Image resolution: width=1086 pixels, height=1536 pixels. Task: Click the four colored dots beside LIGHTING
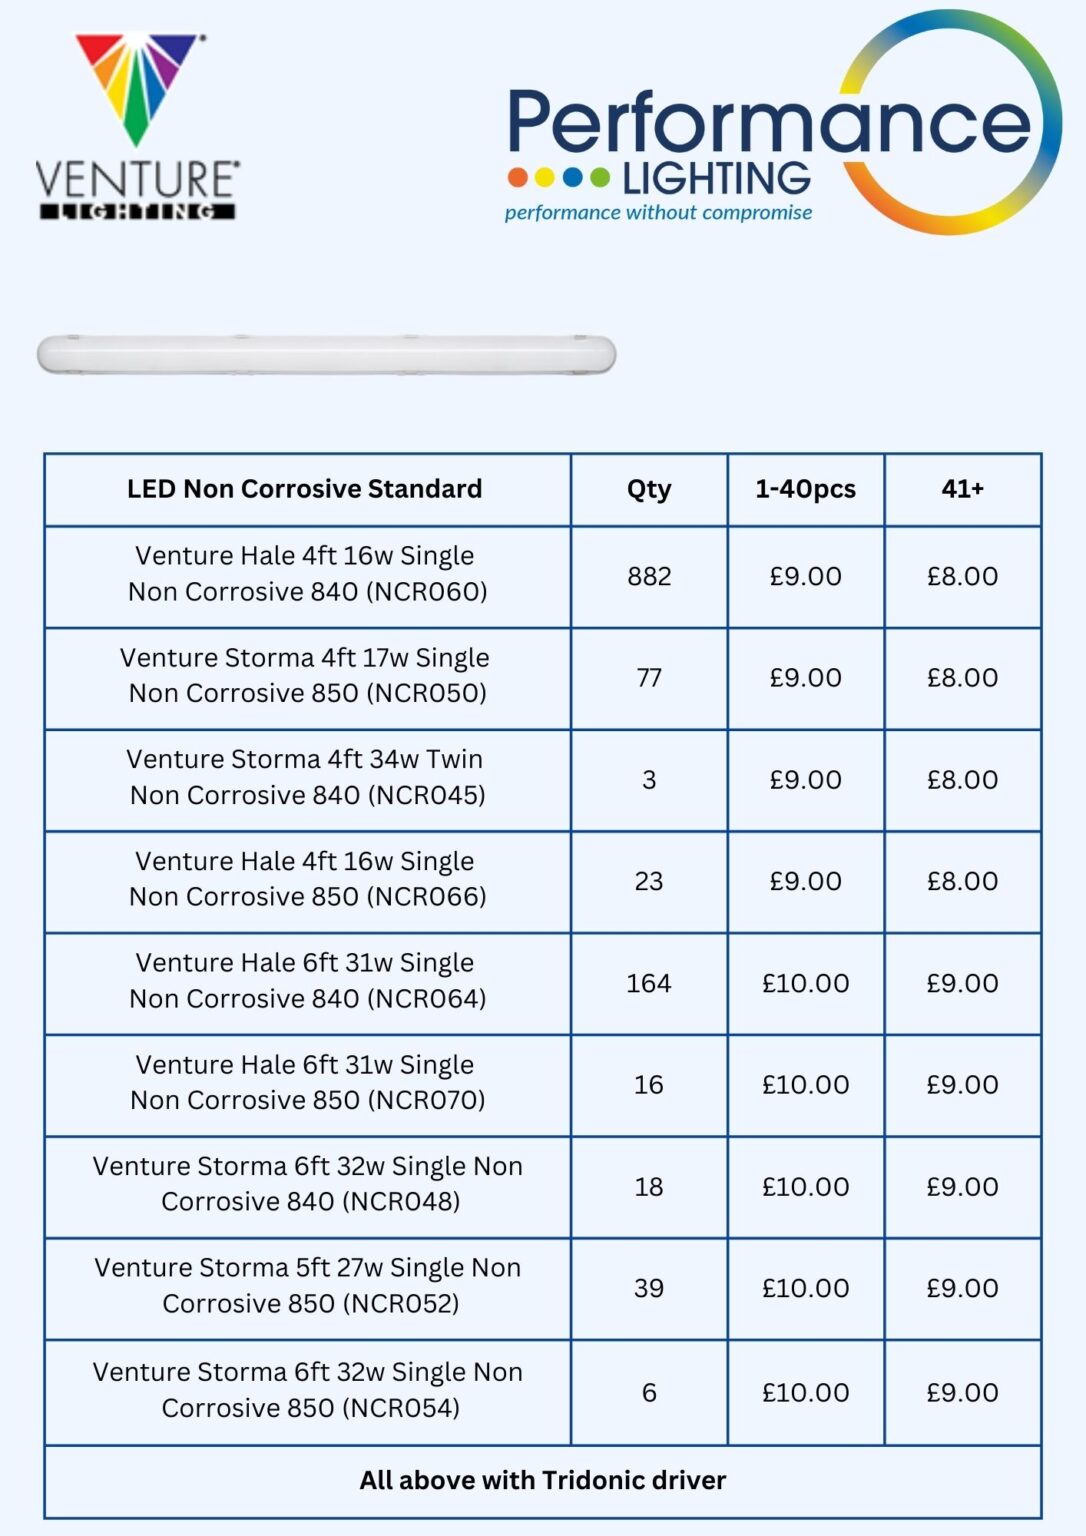tap(558, 178)
